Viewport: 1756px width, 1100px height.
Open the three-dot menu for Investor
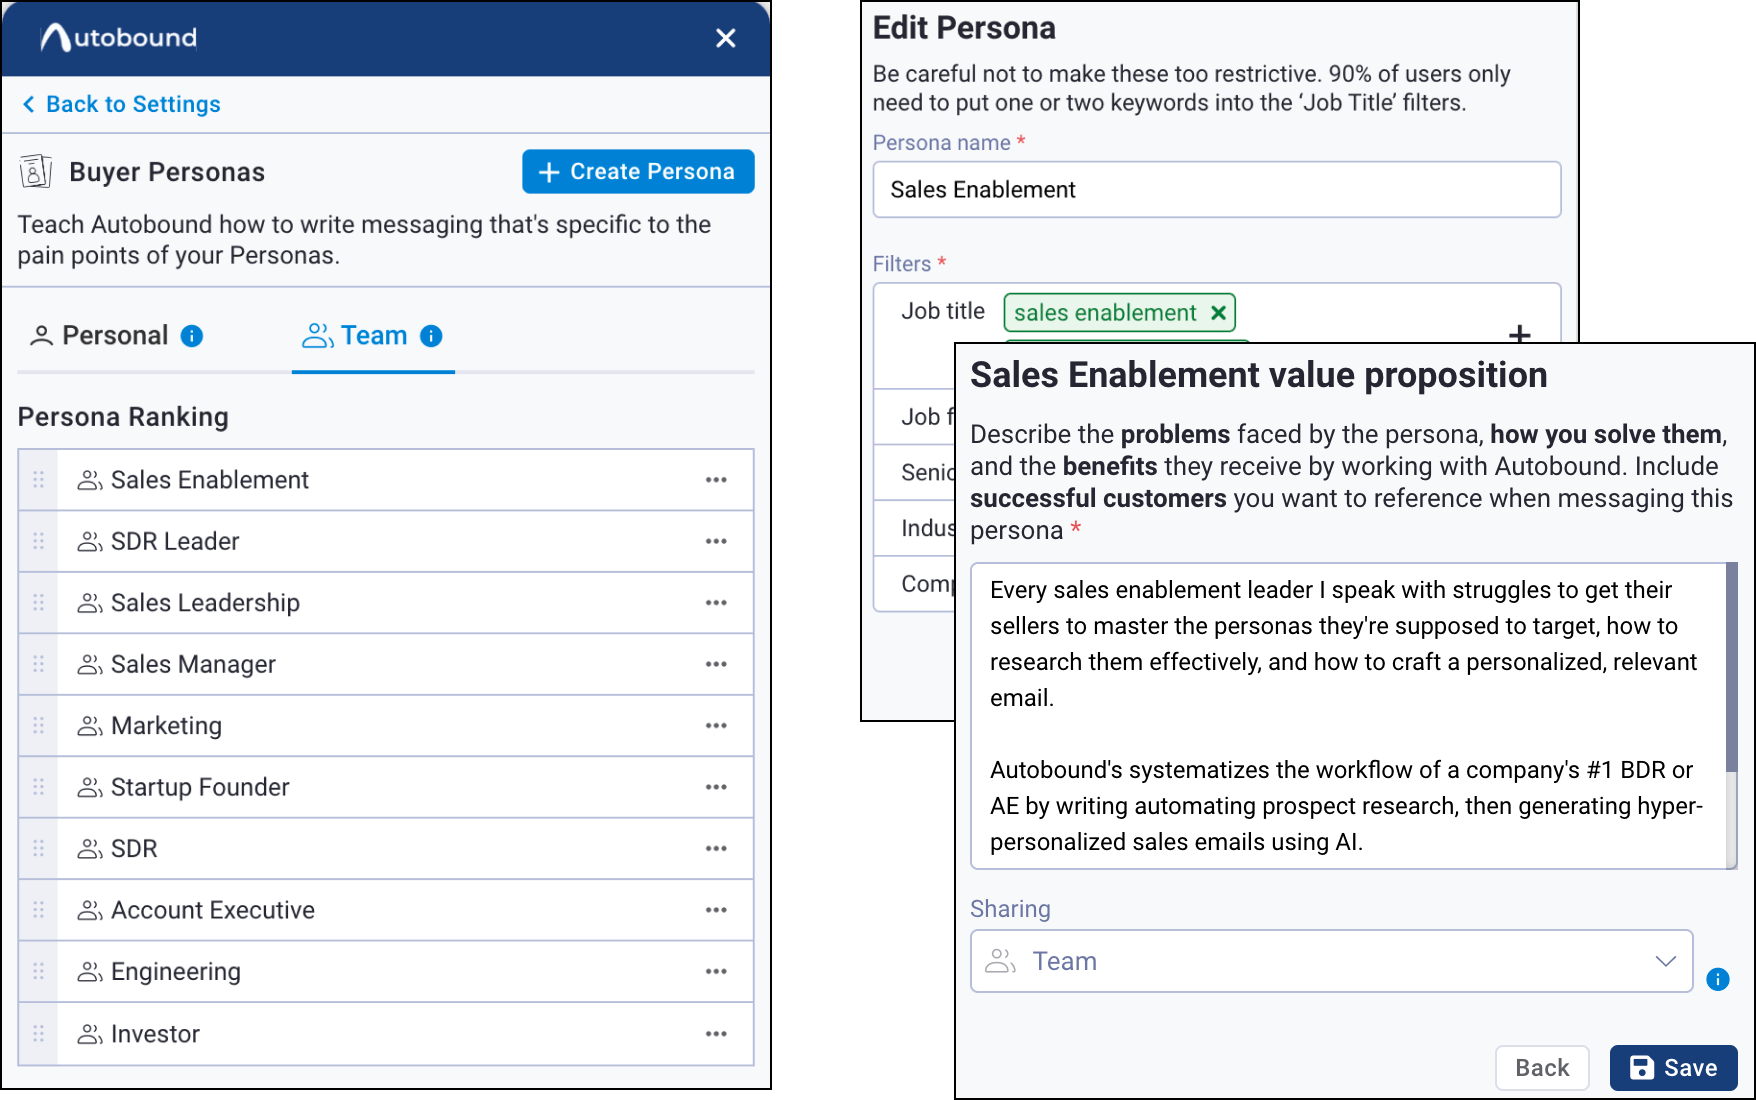(x=716, y=1034)
